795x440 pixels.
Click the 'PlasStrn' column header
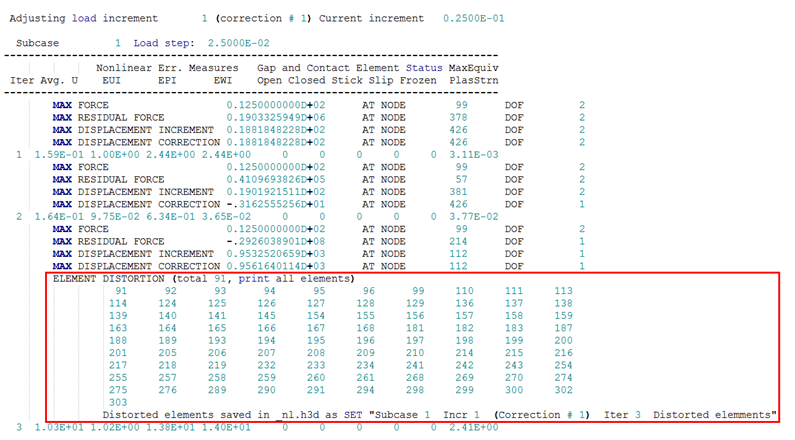(474, 81)
